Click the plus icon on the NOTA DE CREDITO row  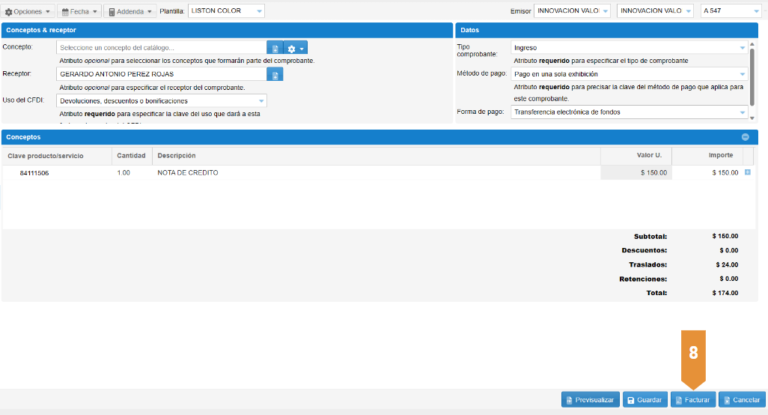(748, 172)
